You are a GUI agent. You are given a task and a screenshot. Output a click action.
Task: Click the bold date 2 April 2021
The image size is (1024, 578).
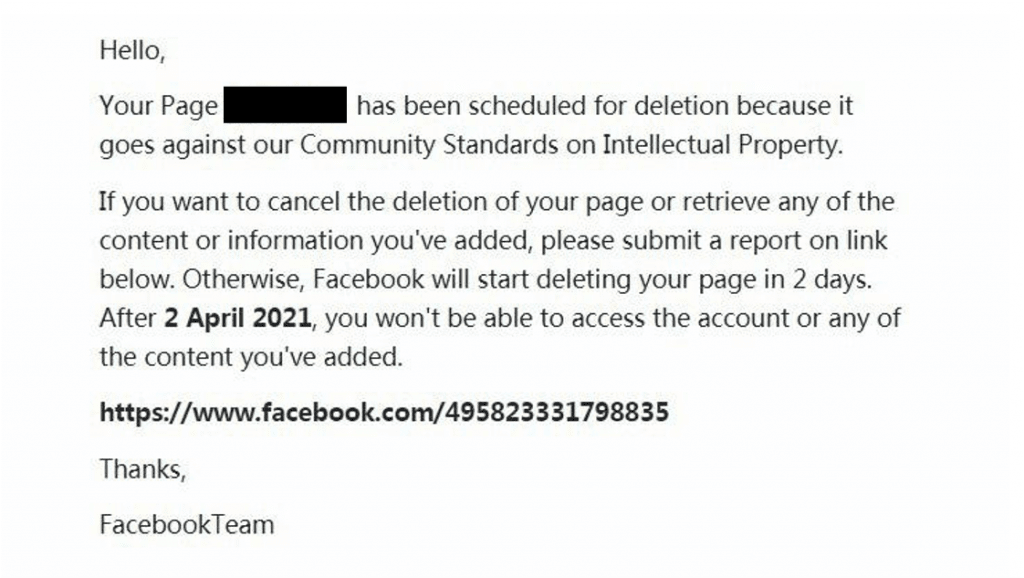point(238,319)
